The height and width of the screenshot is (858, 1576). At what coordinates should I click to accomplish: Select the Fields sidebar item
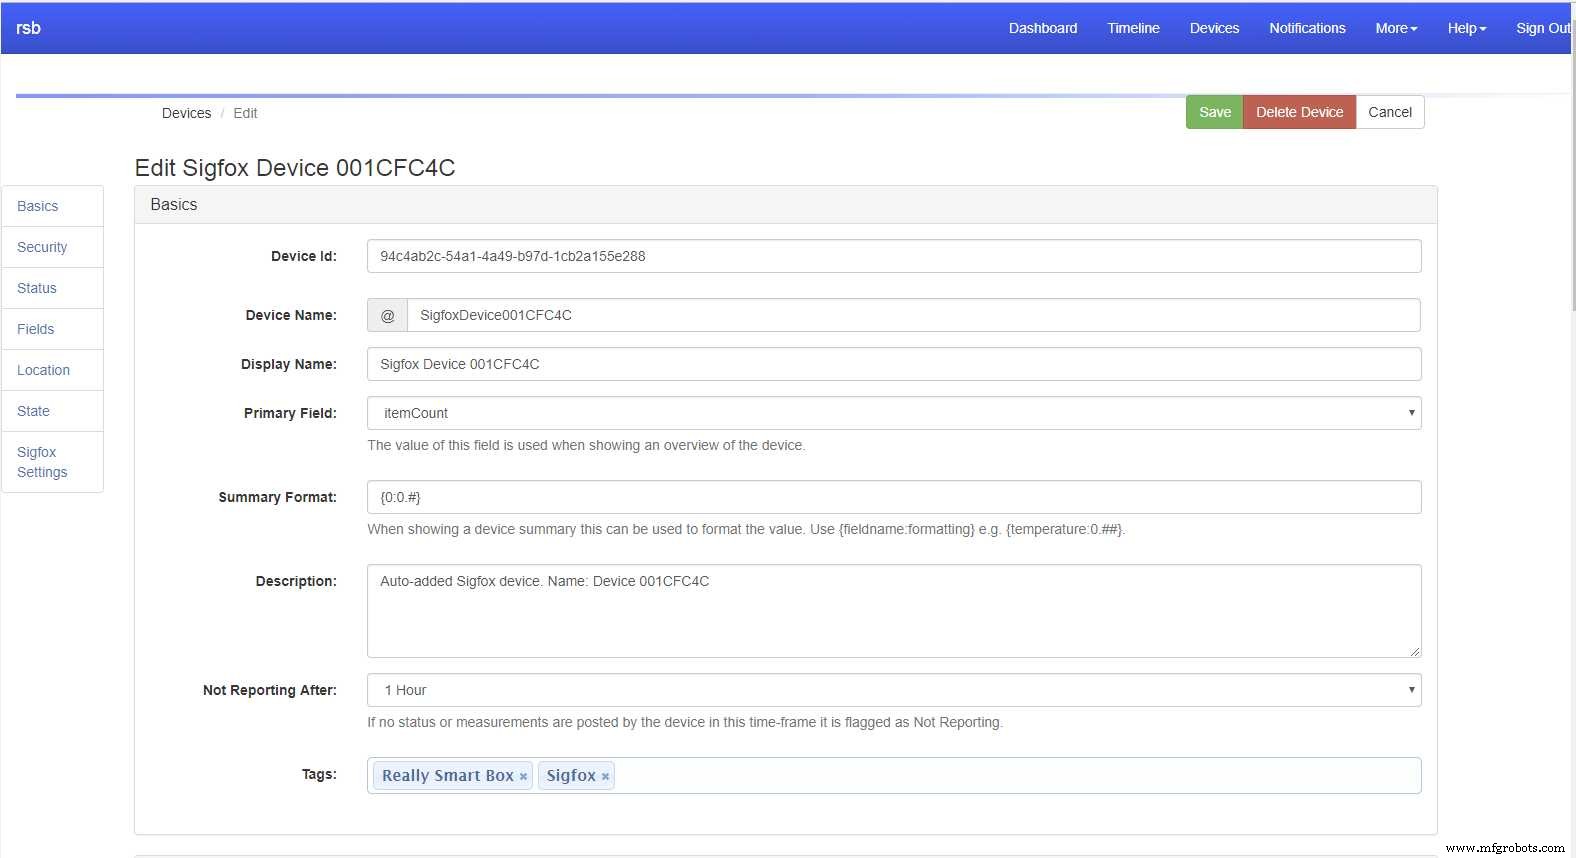[36, 329]
